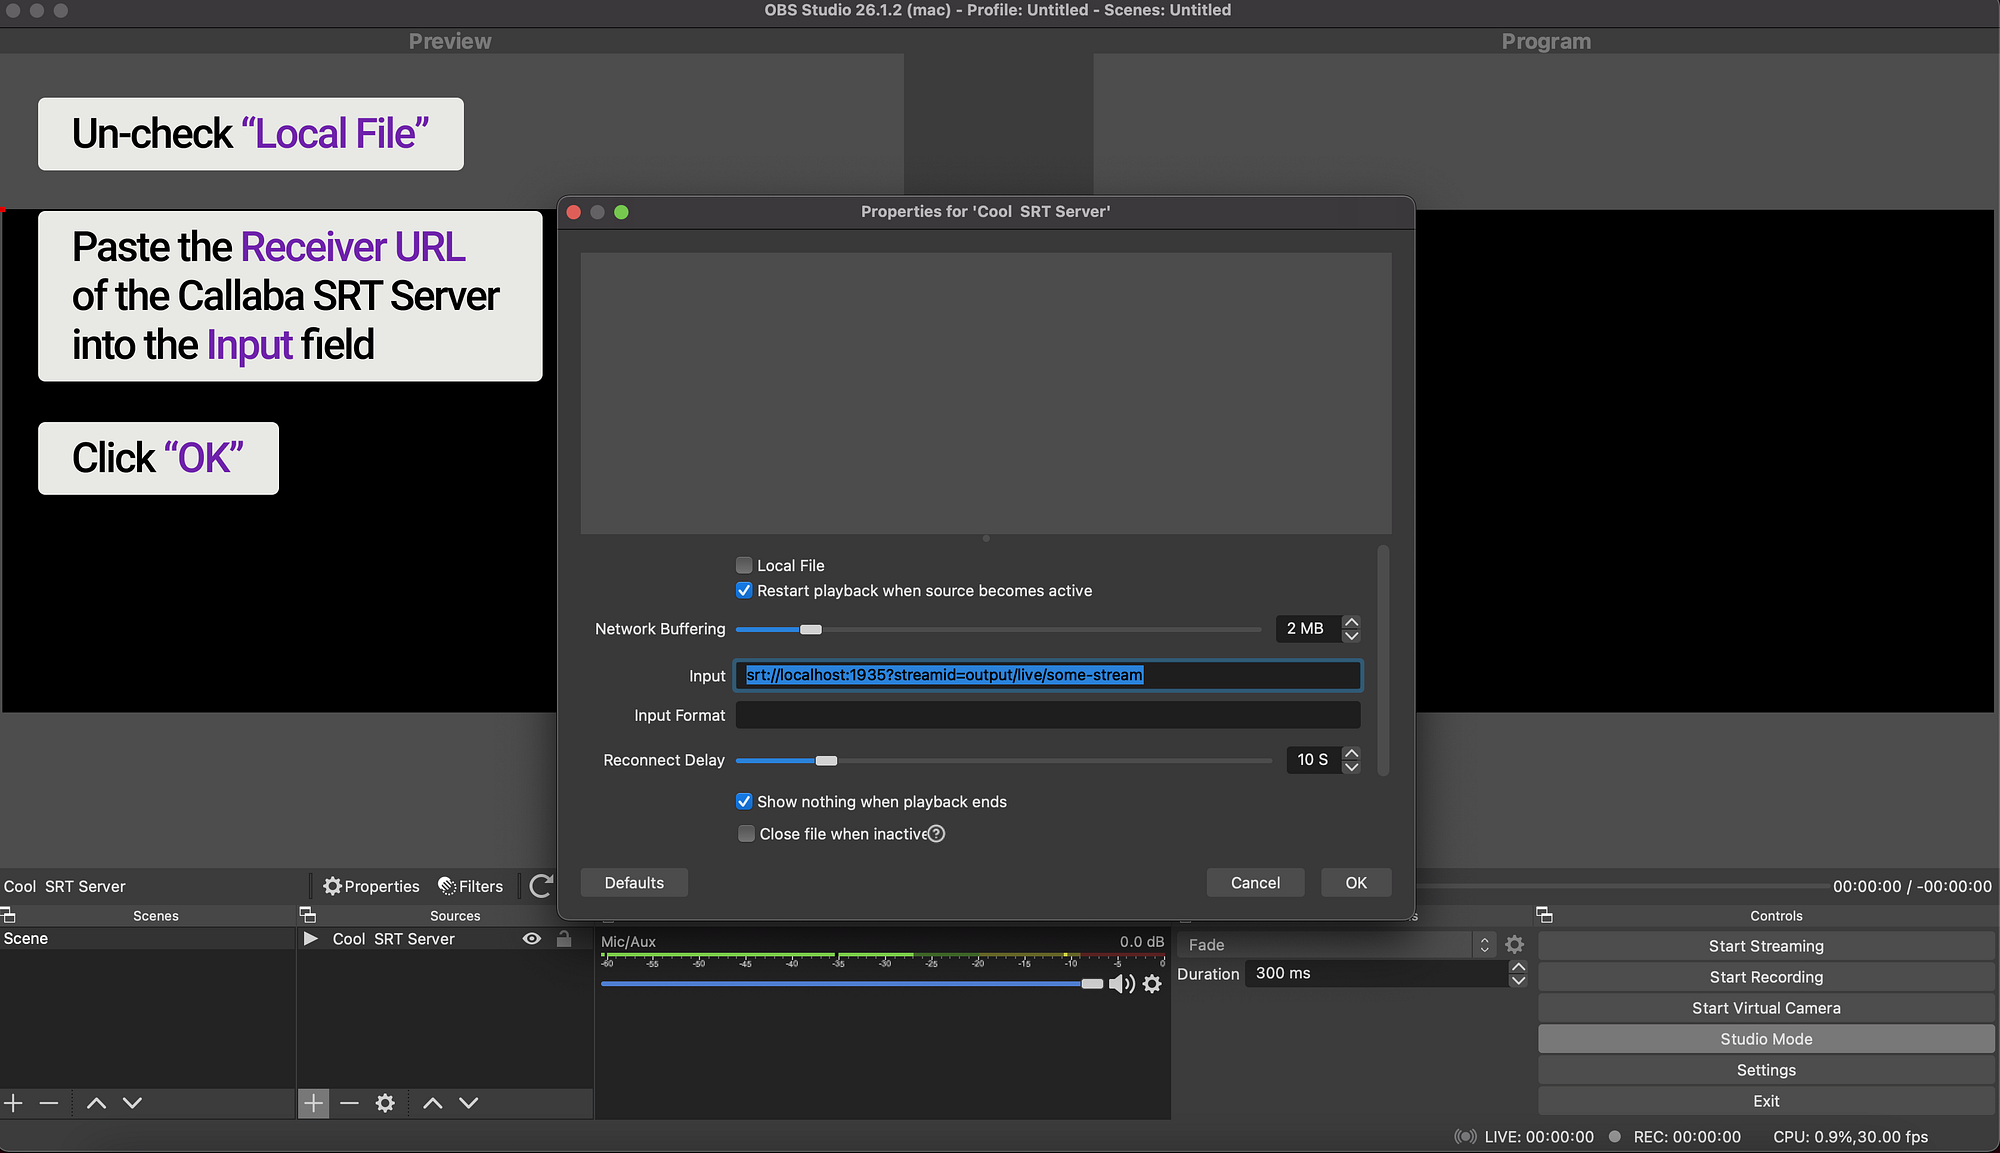Click the Program pane label
This screenshot has height=1153, width=2000.
point(1546,41)
